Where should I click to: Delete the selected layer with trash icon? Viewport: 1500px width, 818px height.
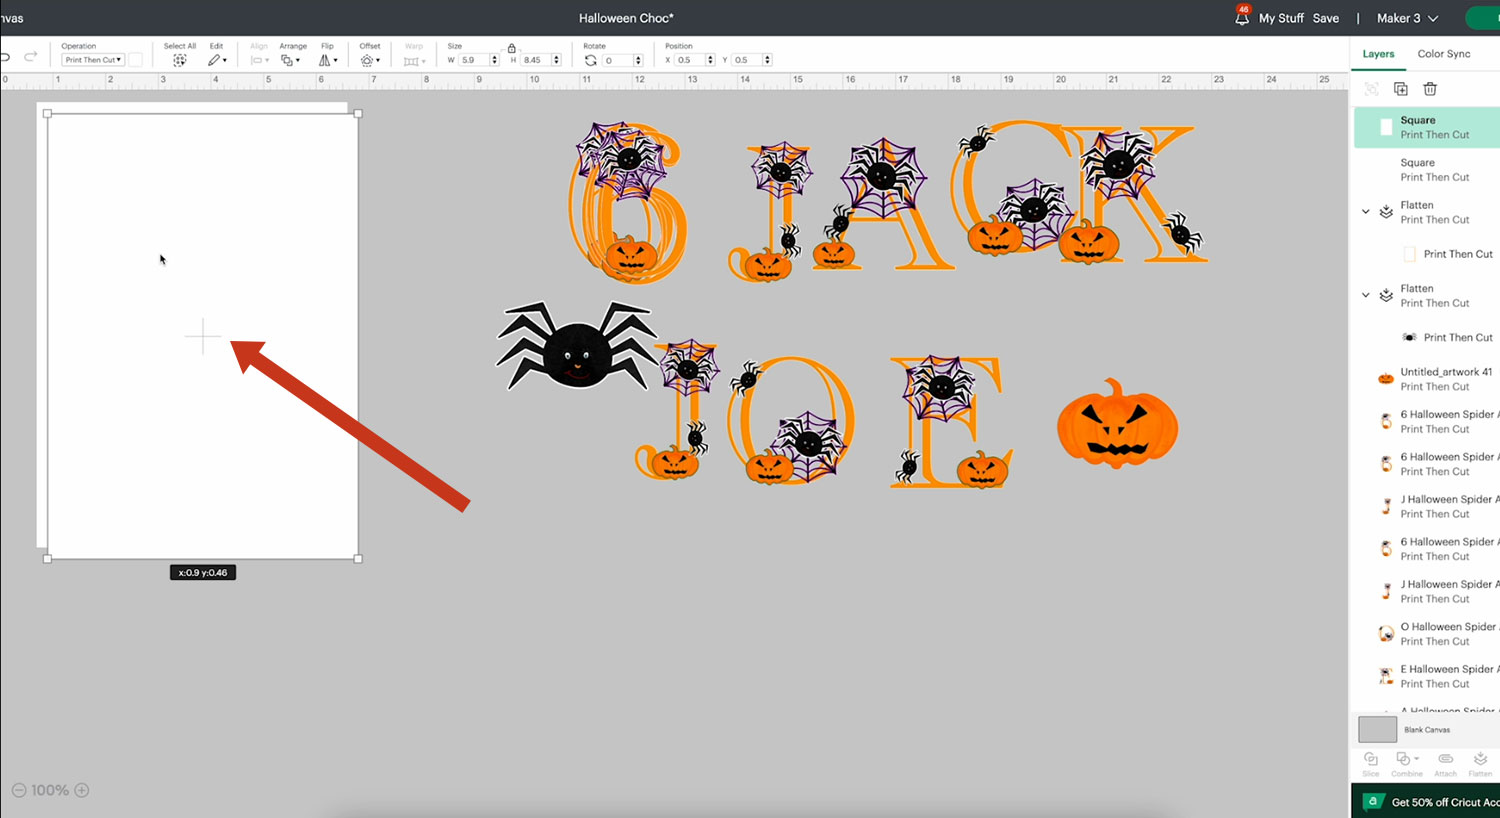pos(1430,89)
